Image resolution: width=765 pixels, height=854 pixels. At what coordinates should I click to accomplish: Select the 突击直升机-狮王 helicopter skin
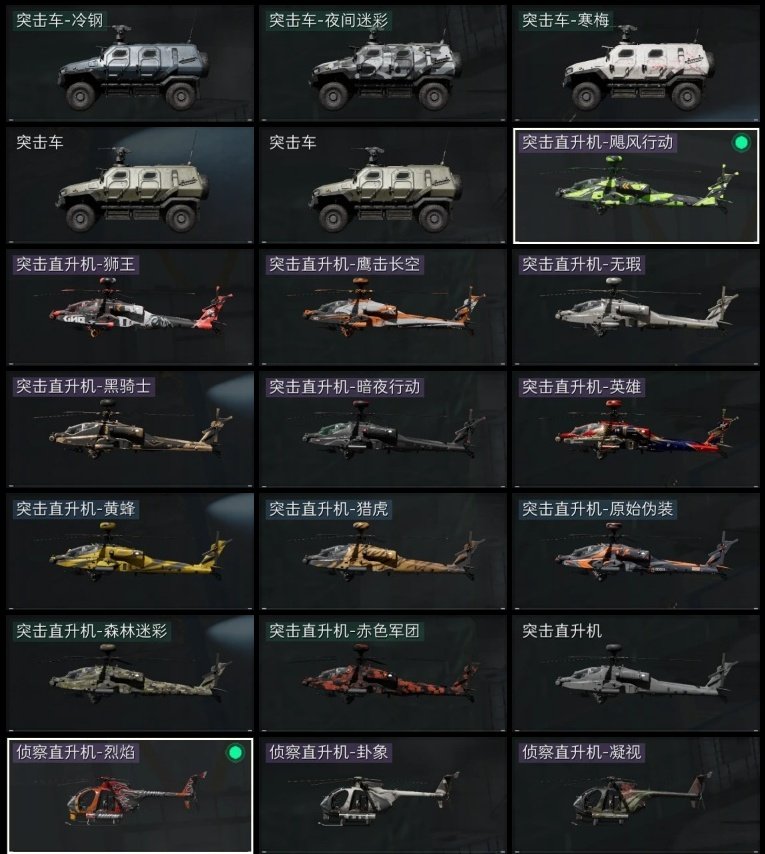tap(130, 307)
